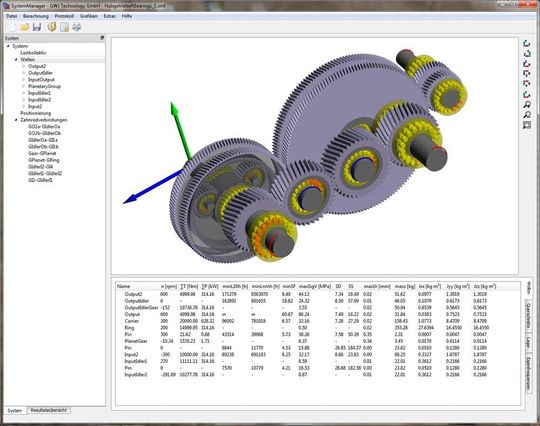Open the Berechnung menu
The height and width of the screenshot is (426, 540).
click(x=36, y=16)
